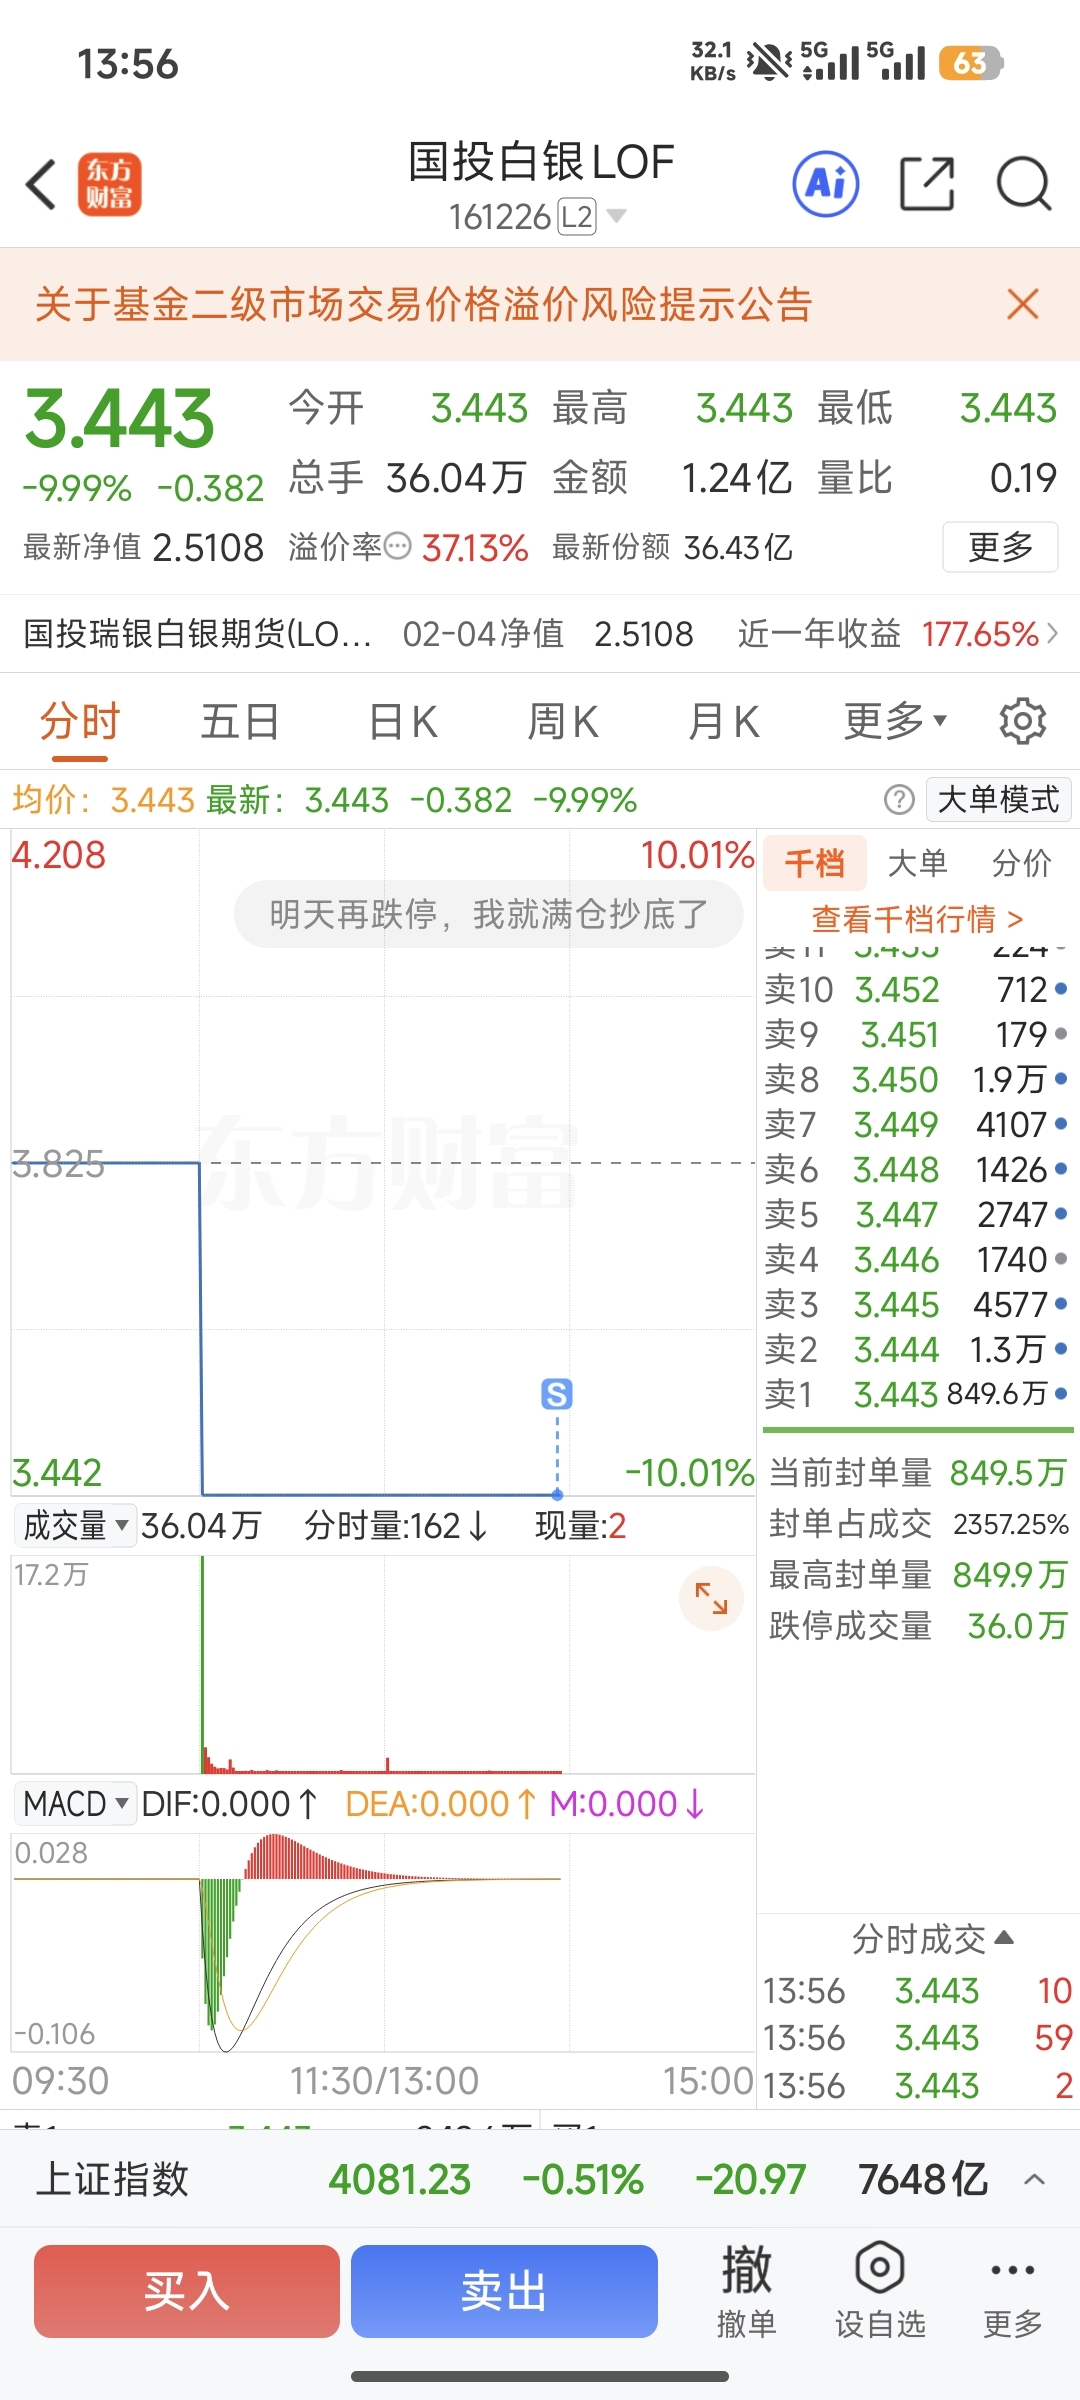Dismiss the risk announcement banner
Image resolution: width=1080 pixels, height=2400 pixels.
tap(1022, 304)
